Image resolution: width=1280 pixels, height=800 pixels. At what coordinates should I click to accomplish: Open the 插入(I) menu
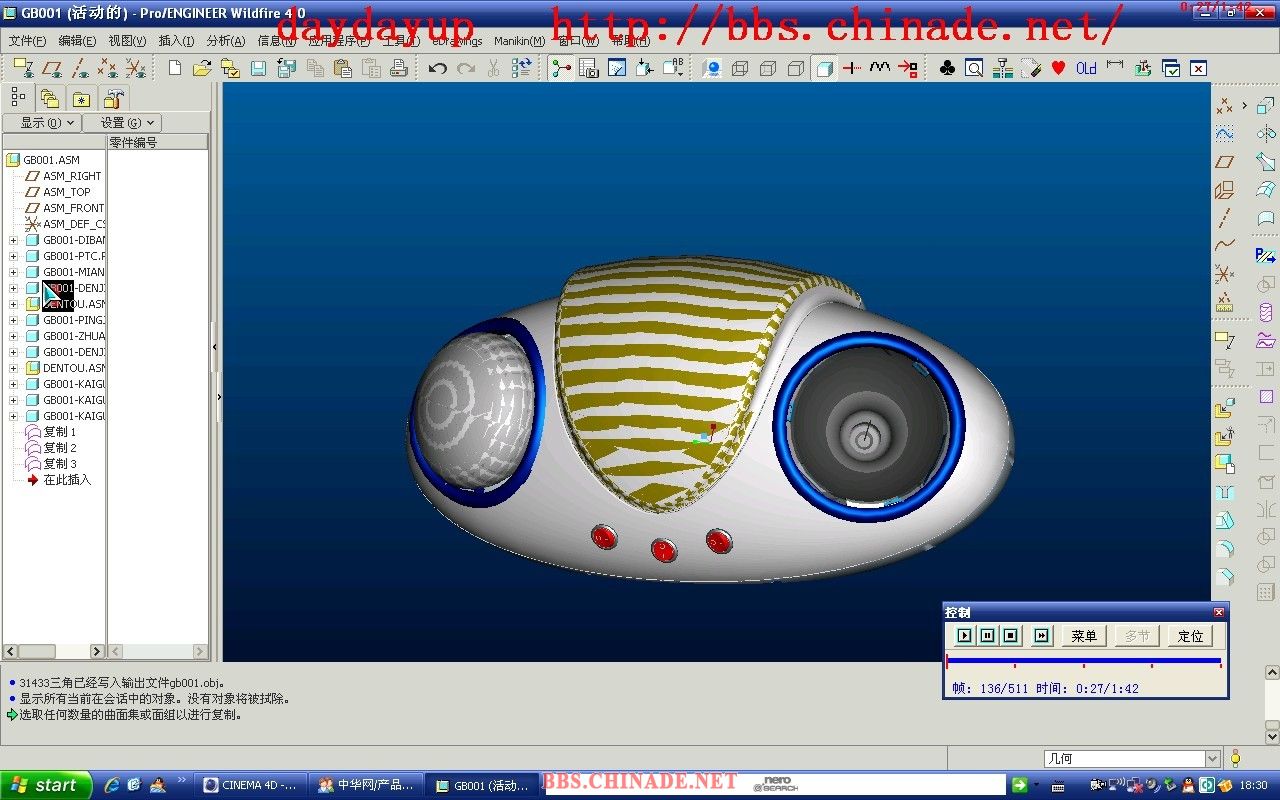click(x=176, y=41)
